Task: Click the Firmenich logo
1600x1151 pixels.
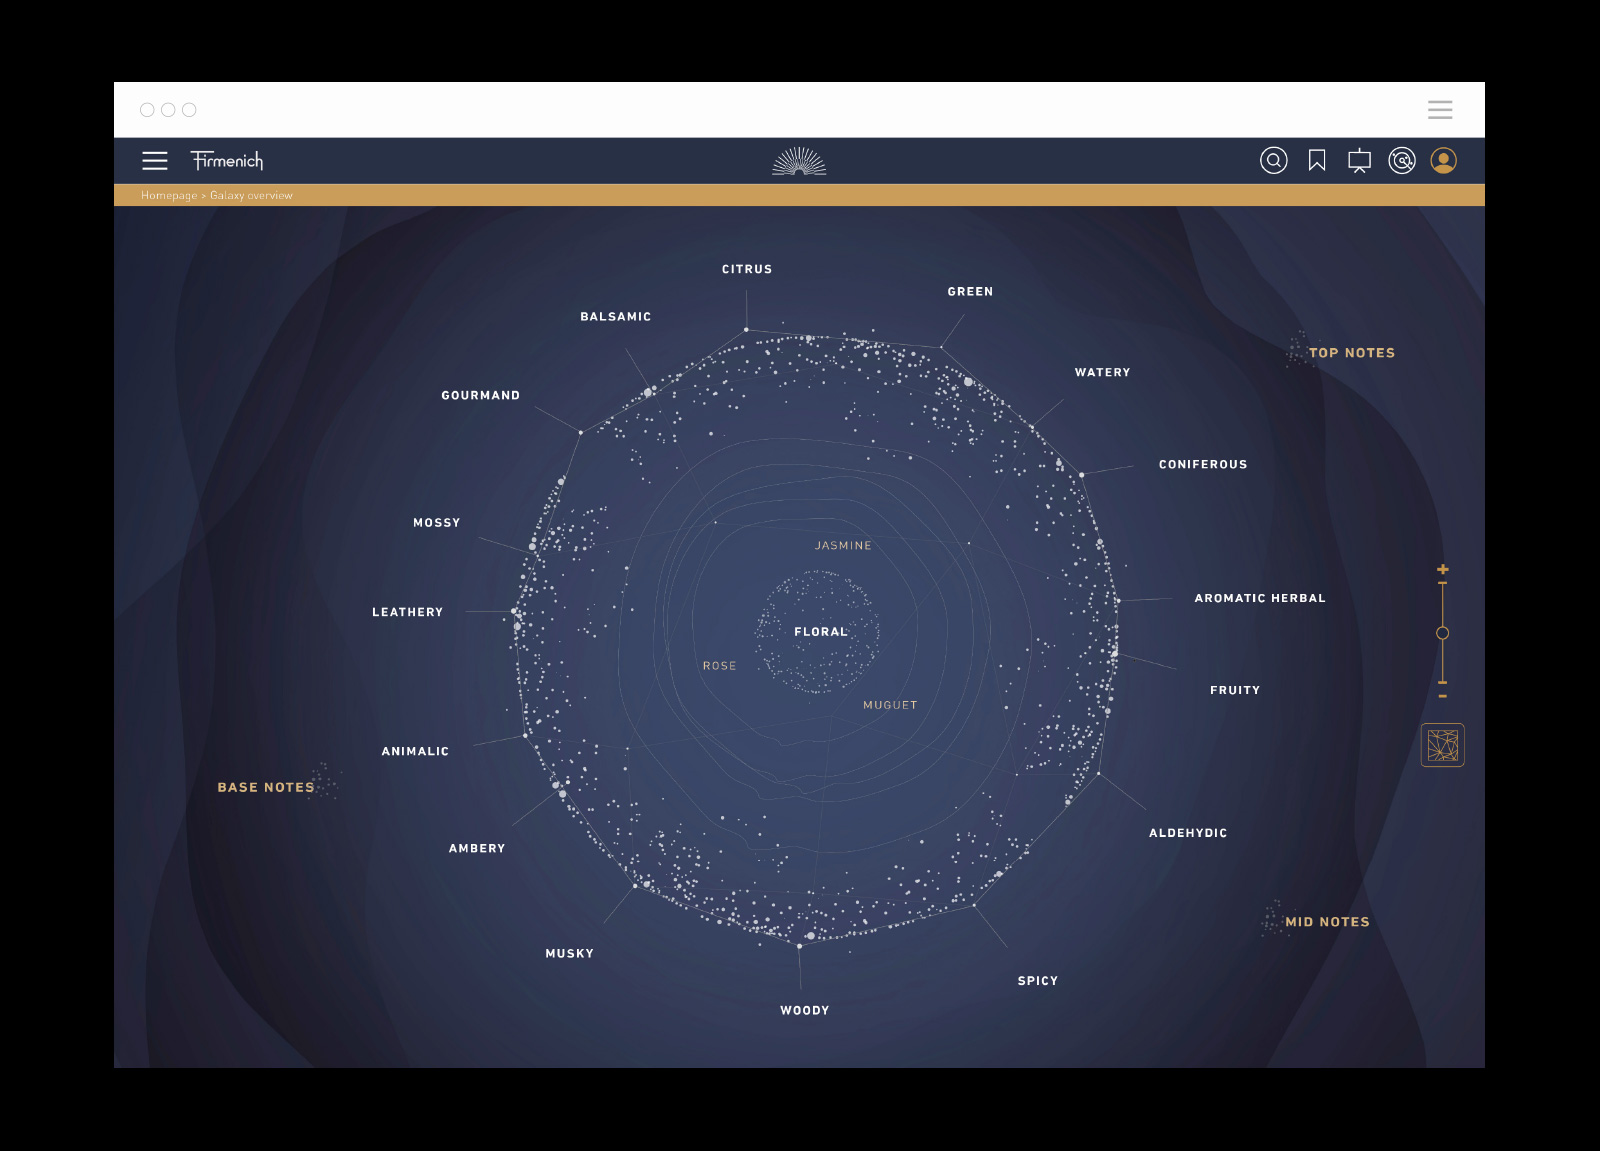Action: pyautogui.click(x=227, y=160)
